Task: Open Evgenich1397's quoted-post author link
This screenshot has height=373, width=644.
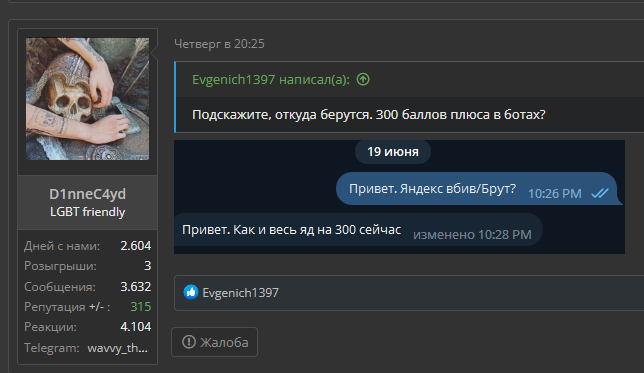Action: coord(271,80)
